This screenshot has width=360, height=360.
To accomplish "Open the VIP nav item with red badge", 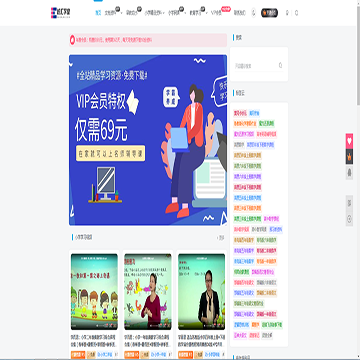I will click(x=216, y=13).
